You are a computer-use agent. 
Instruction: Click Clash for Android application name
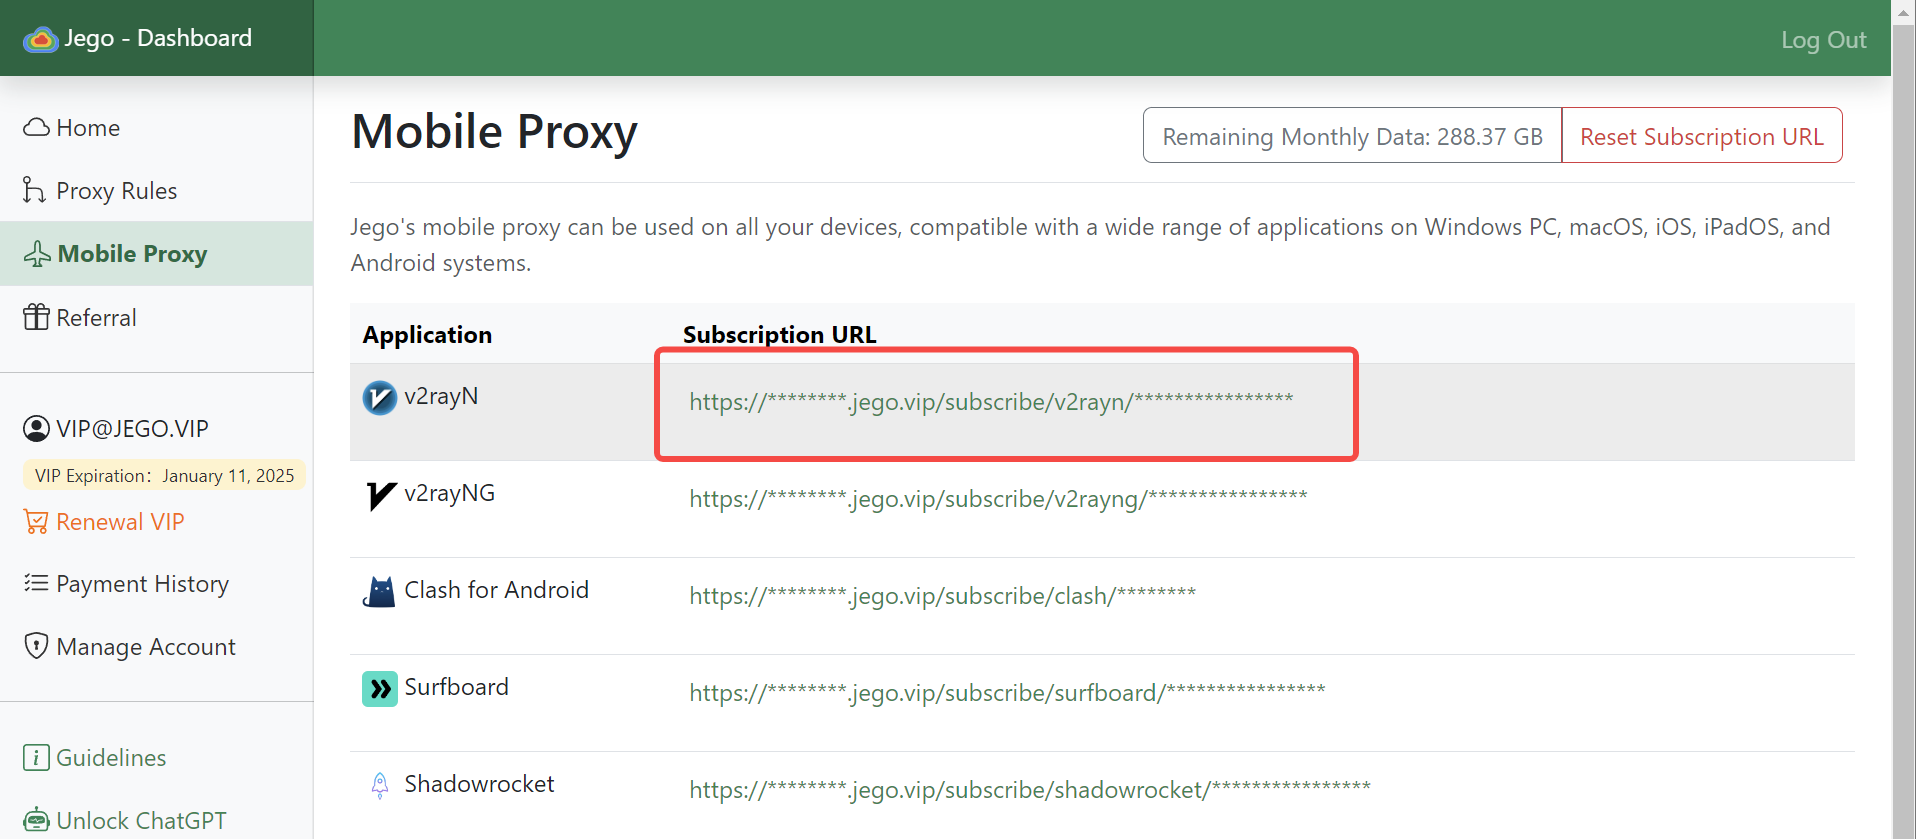coord(496,590)
